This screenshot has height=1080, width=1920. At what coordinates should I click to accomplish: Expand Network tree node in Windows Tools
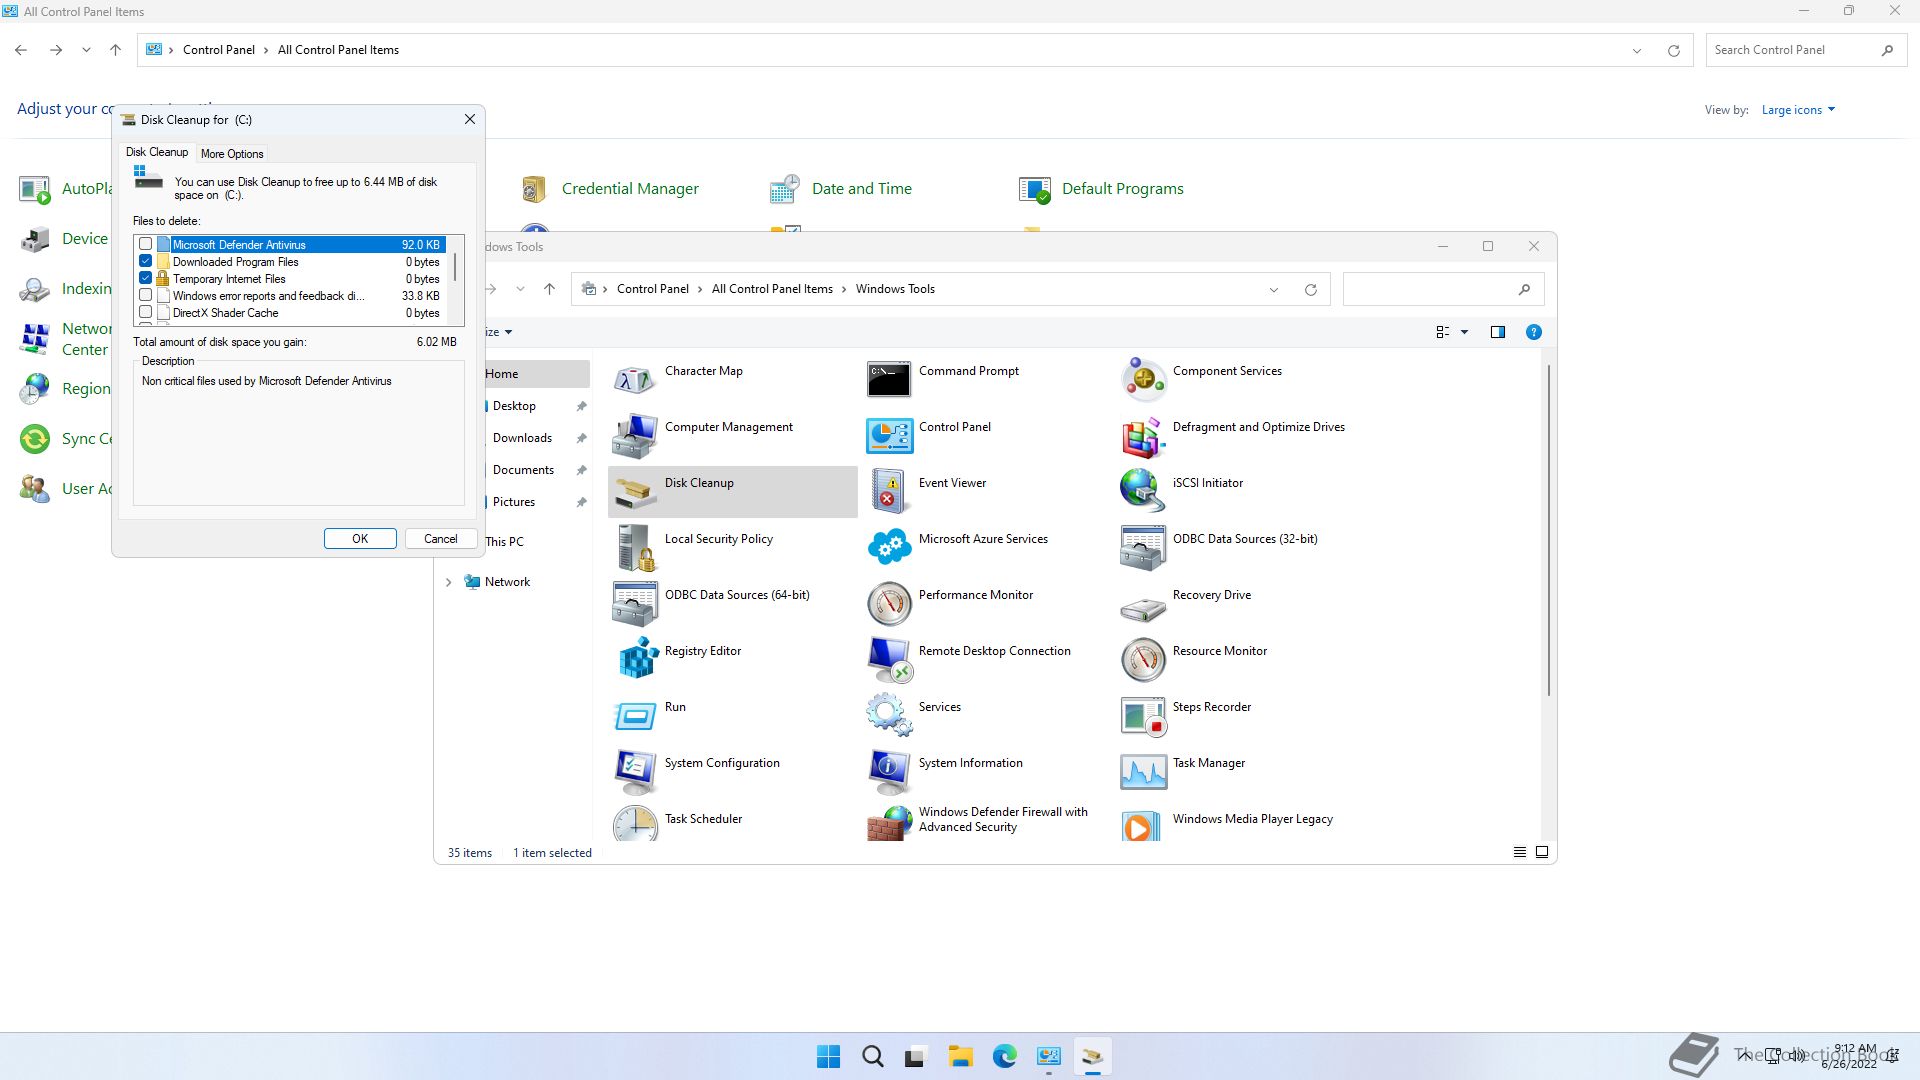click(x=448, y=582)
